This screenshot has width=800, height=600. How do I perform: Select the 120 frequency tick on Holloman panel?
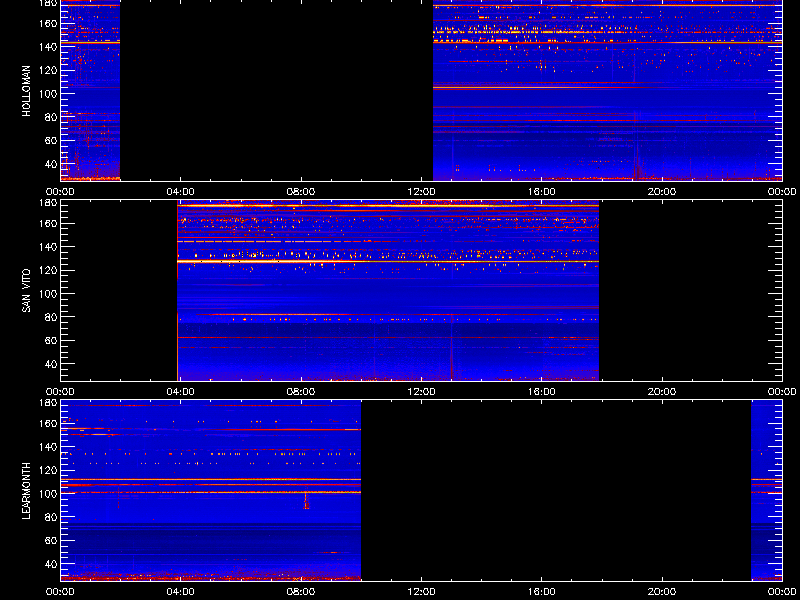[x=50, y=70]
